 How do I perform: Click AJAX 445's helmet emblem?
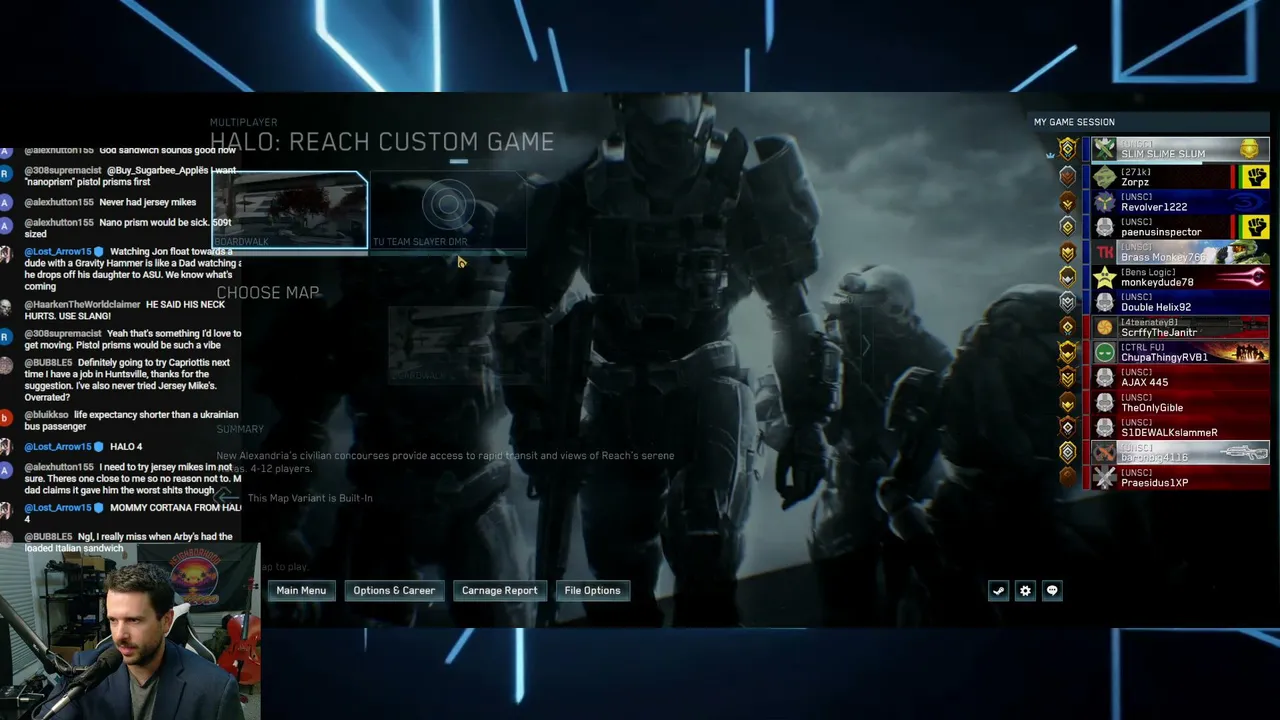pyautogui.click(x=1104, y=377)
